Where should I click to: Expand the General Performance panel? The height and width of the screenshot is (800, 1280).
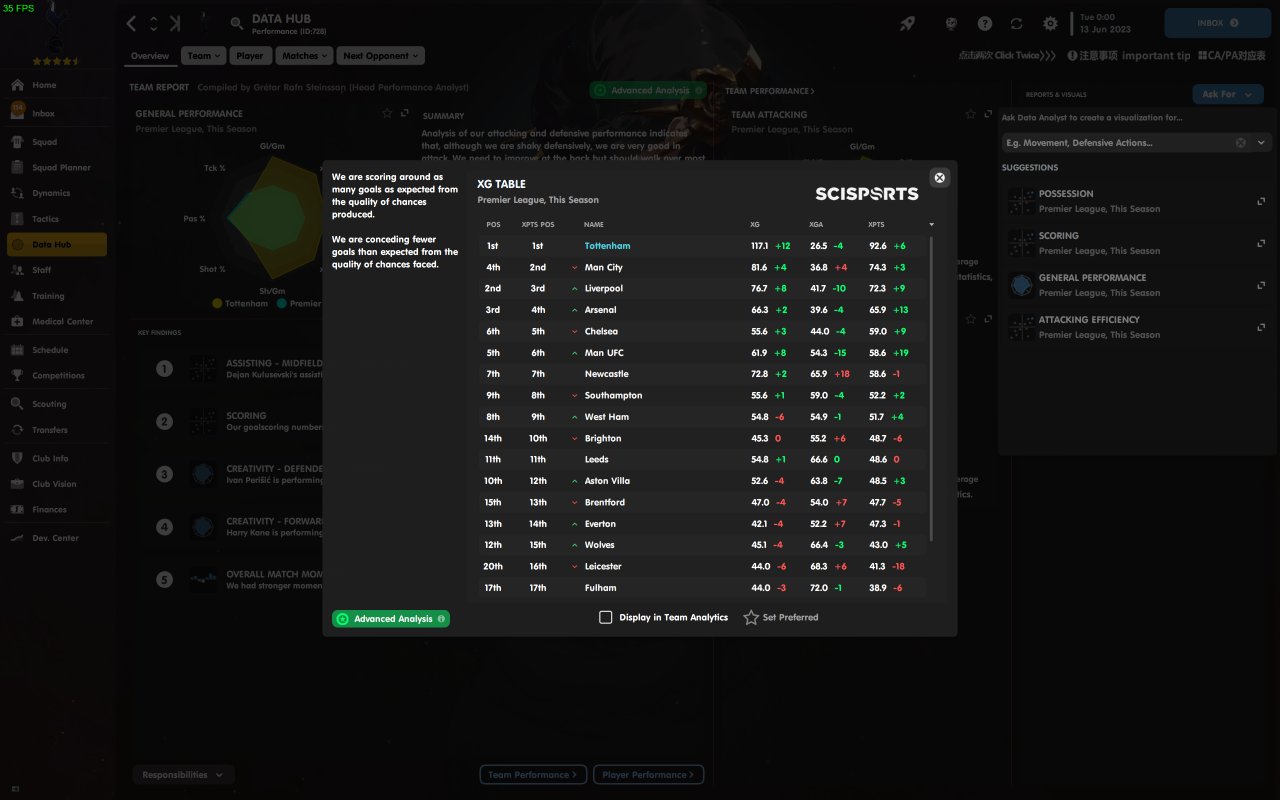(x=405, y=114)
